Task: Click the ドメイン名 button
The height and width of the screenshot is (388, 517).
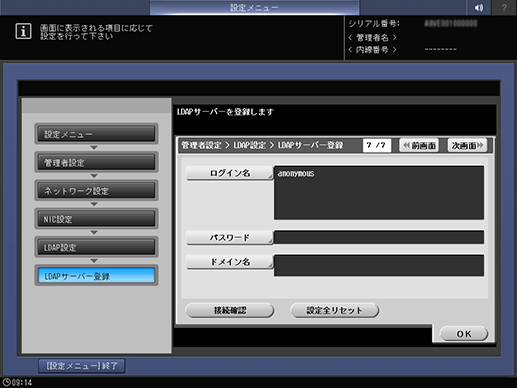Action: point(230,262)
